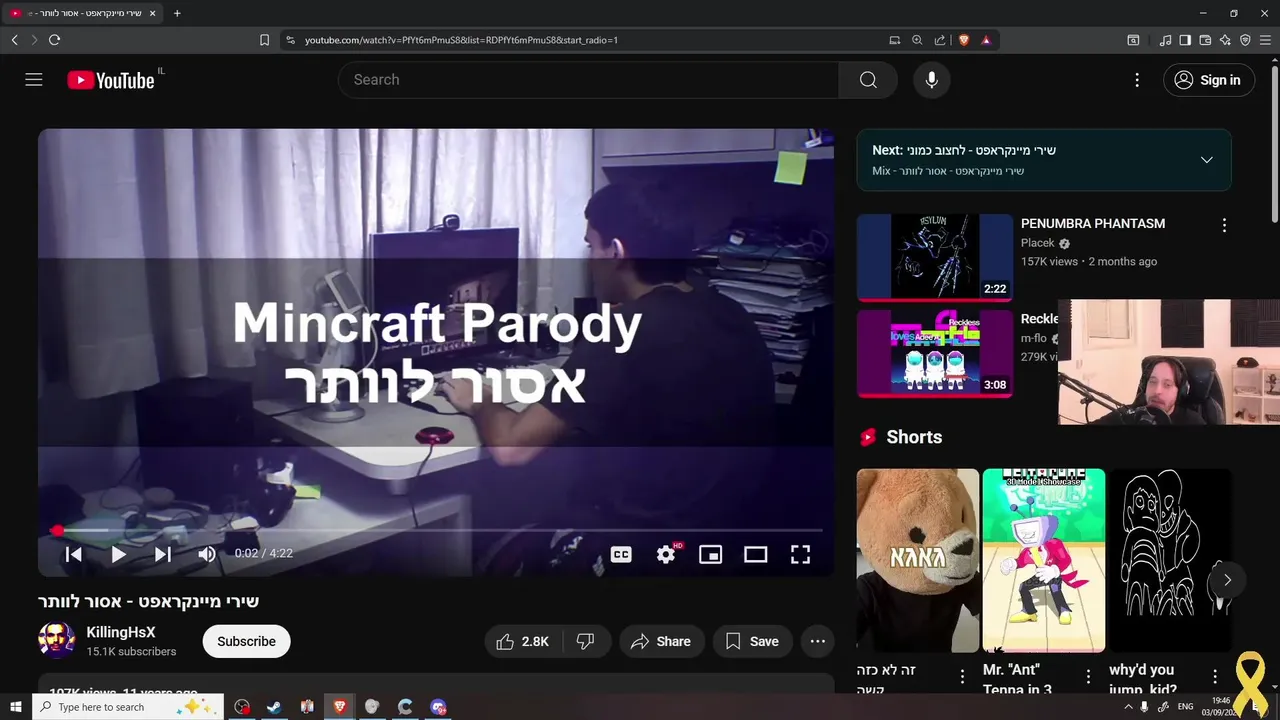Viewport: 1280px width, 720px height.
Task: Subscribe to KillingHsX channel
Action: point(246,642)
